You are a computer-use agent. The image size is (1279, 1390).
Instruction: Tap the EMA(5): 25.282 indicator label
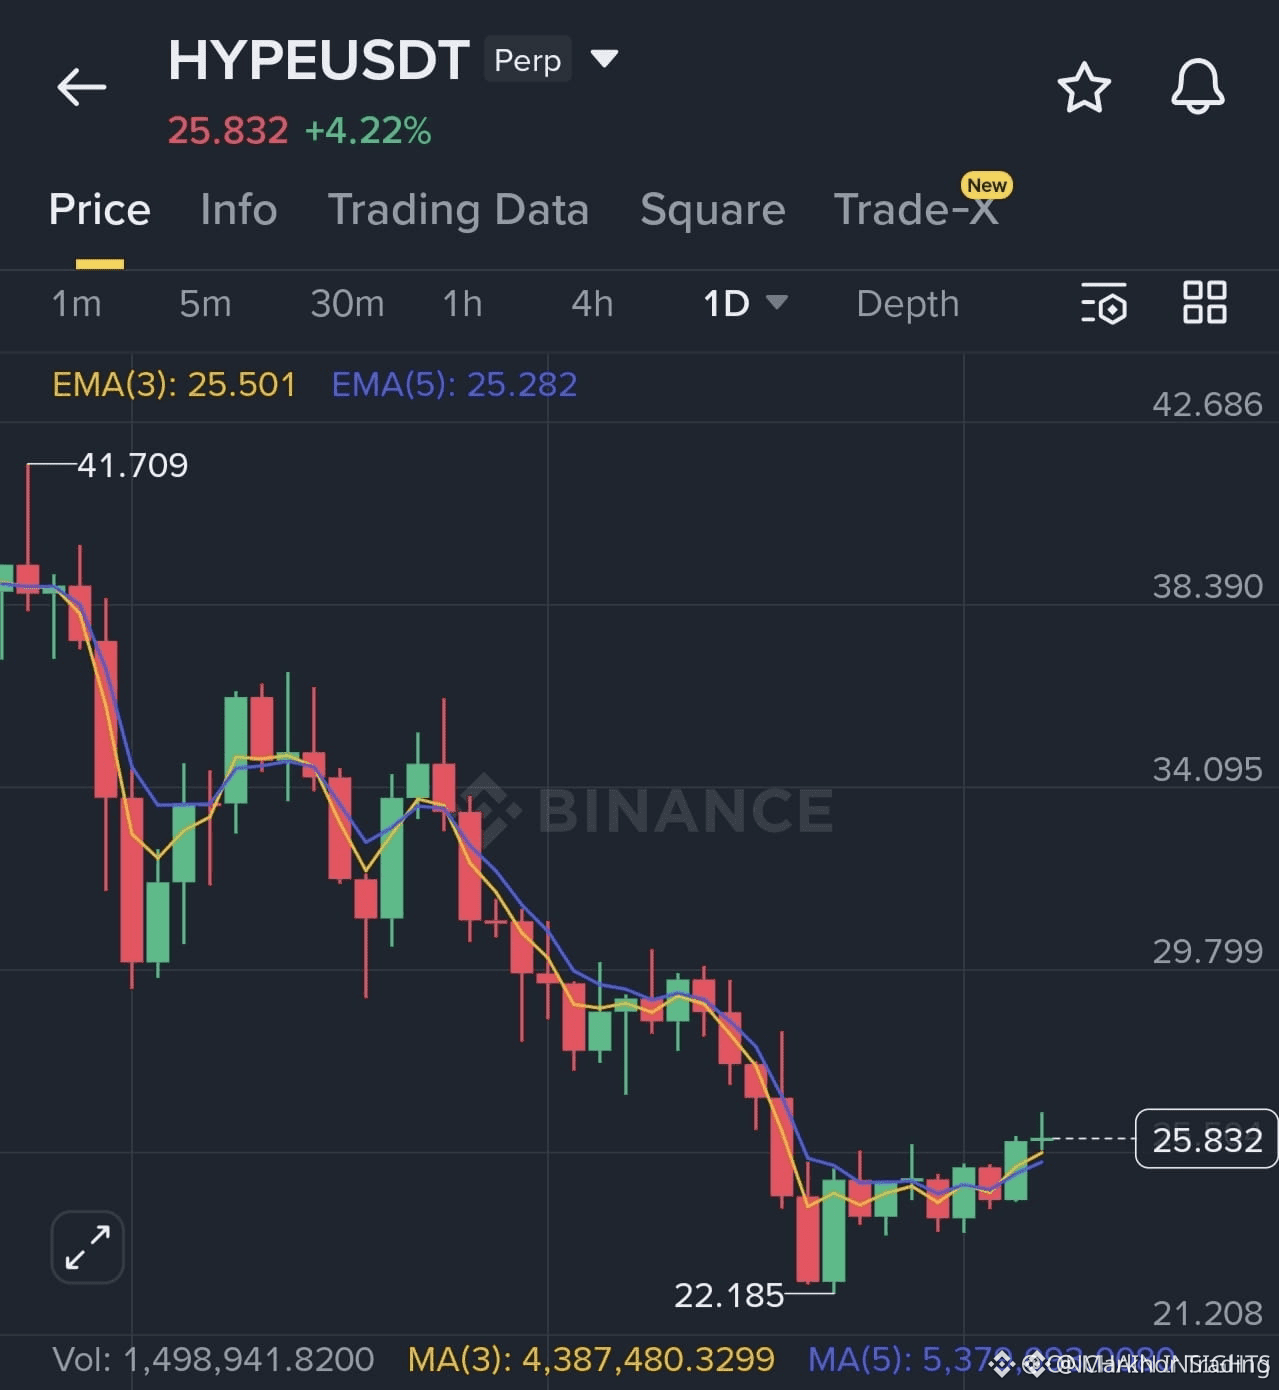(x=454, y=384)
